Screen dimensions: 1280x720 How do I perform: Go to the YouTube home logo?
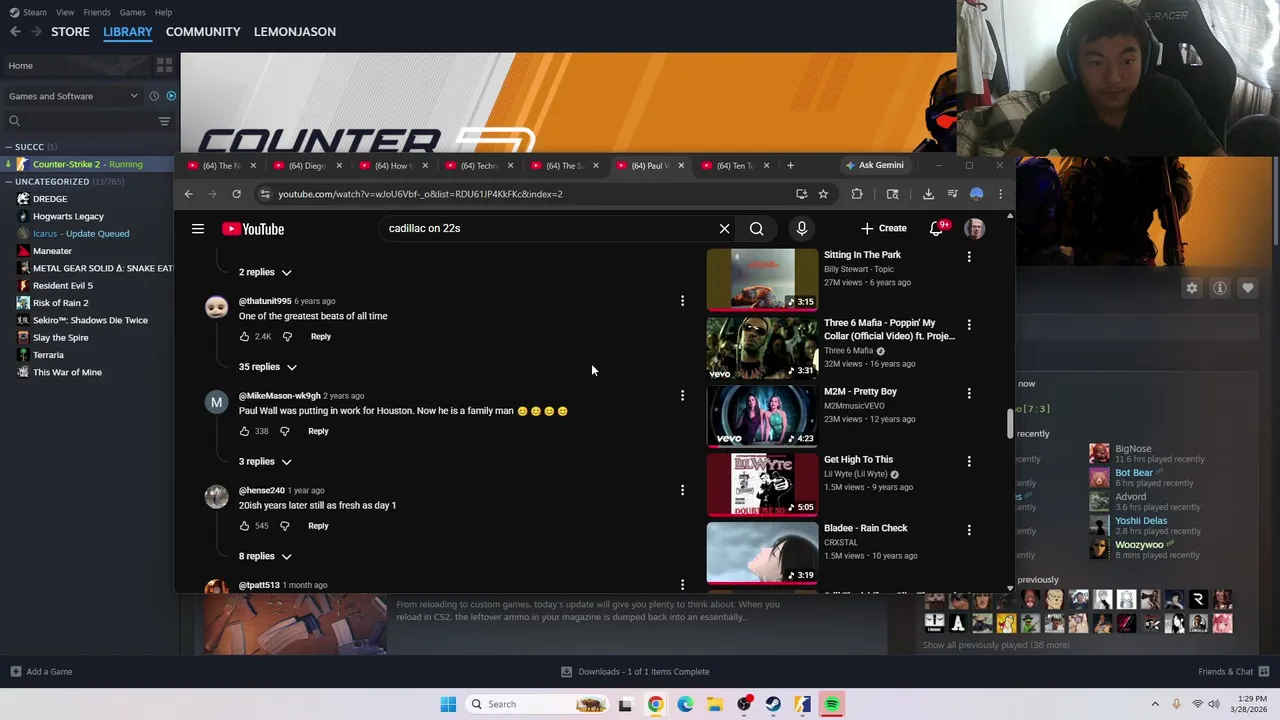click(253, 229)
